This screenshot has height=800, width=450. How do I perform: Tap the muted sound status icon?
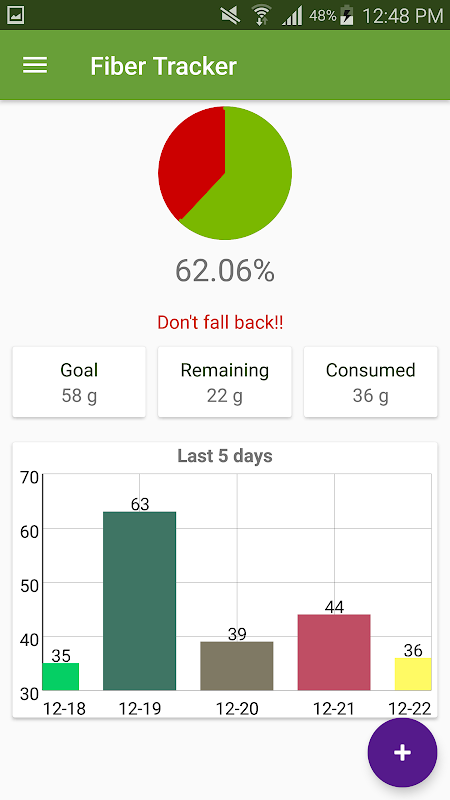230,16
